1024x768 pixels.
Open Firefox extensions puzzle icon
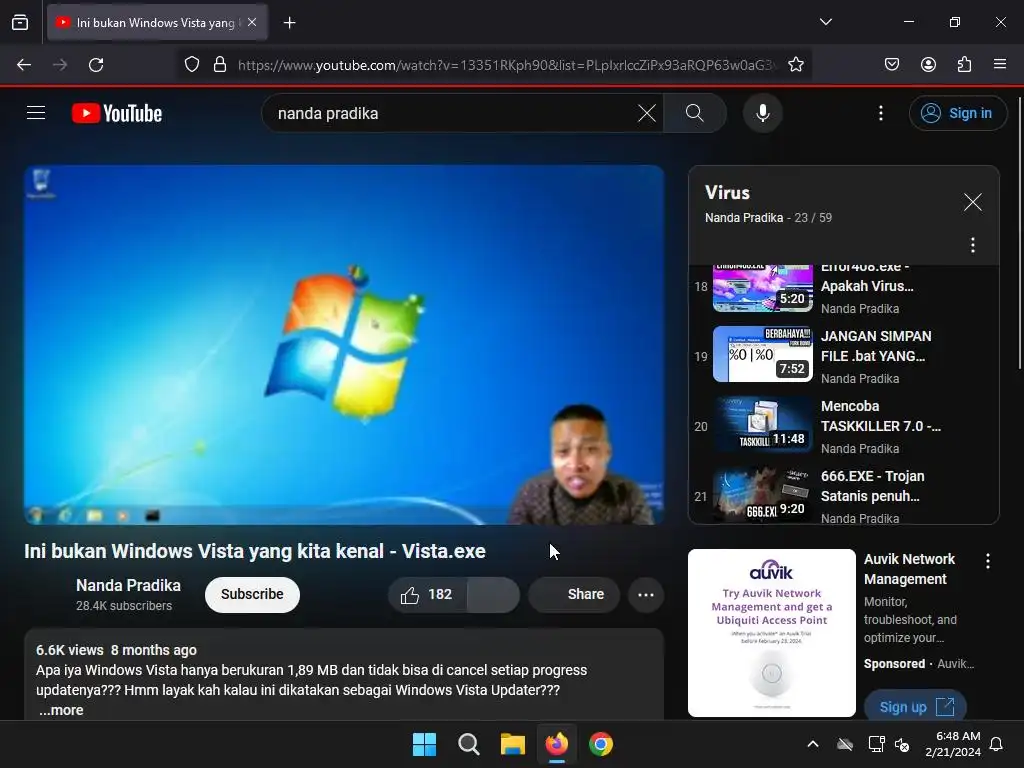pos(964,65)
